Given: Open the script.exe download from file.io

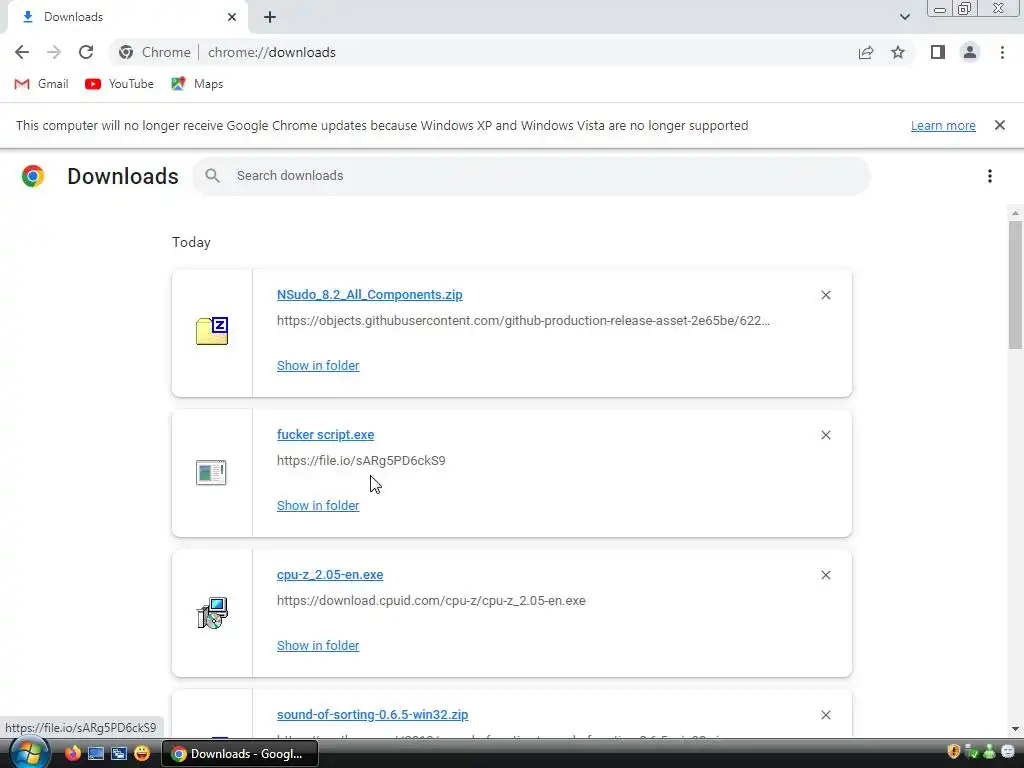Looking at the screenshot, I should tap(325, 435).
